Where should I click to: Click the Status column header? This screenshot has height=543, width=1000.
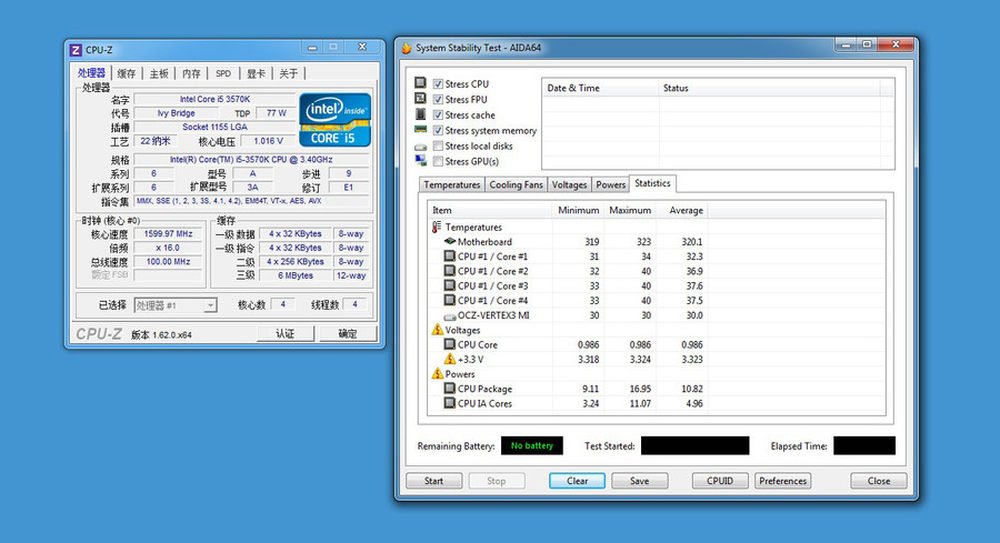pos(769,88)
